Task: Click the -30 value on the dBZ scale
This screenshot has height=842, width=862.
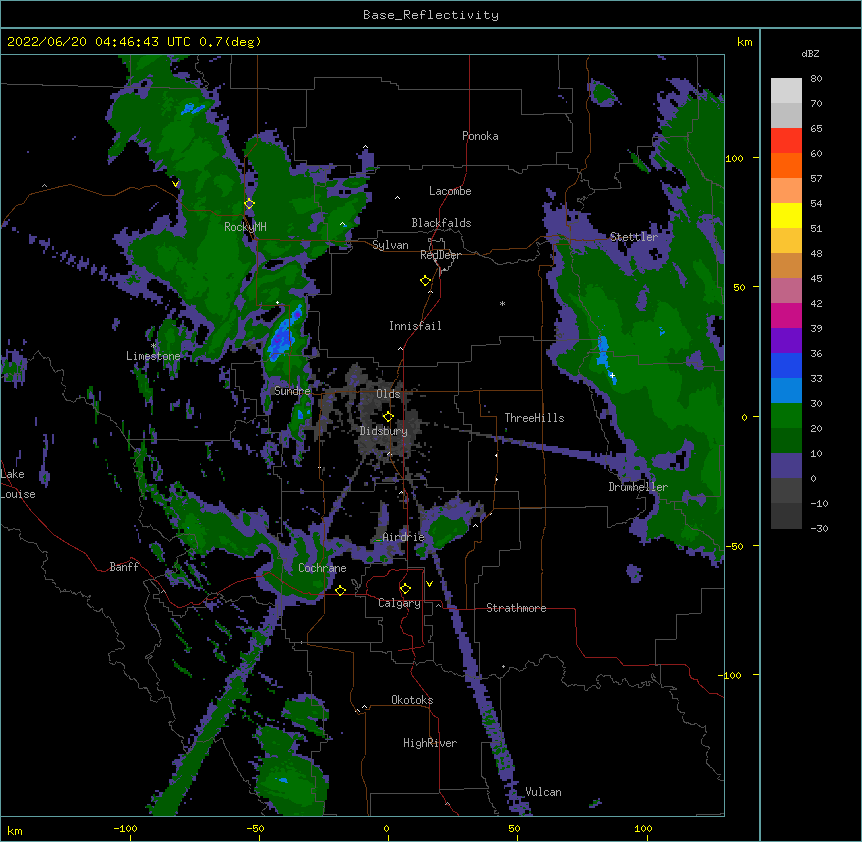Action: pyautogui.click(x=820, y=528)
